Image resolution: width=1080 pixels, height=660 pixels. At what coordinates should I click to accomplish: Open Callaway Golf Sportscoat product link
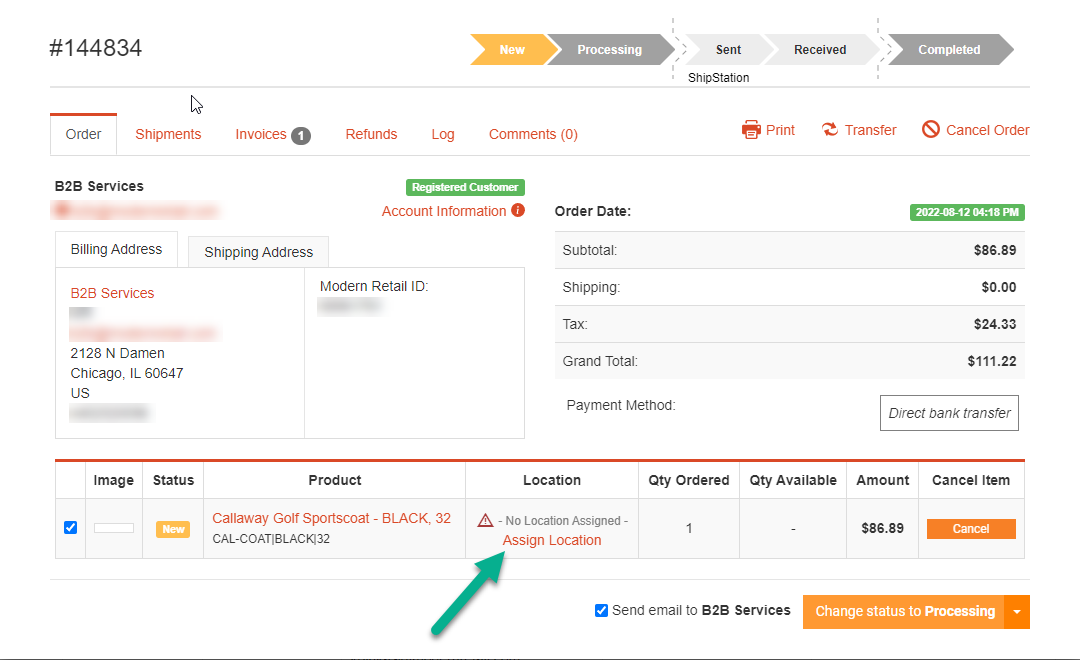(331, 518)
